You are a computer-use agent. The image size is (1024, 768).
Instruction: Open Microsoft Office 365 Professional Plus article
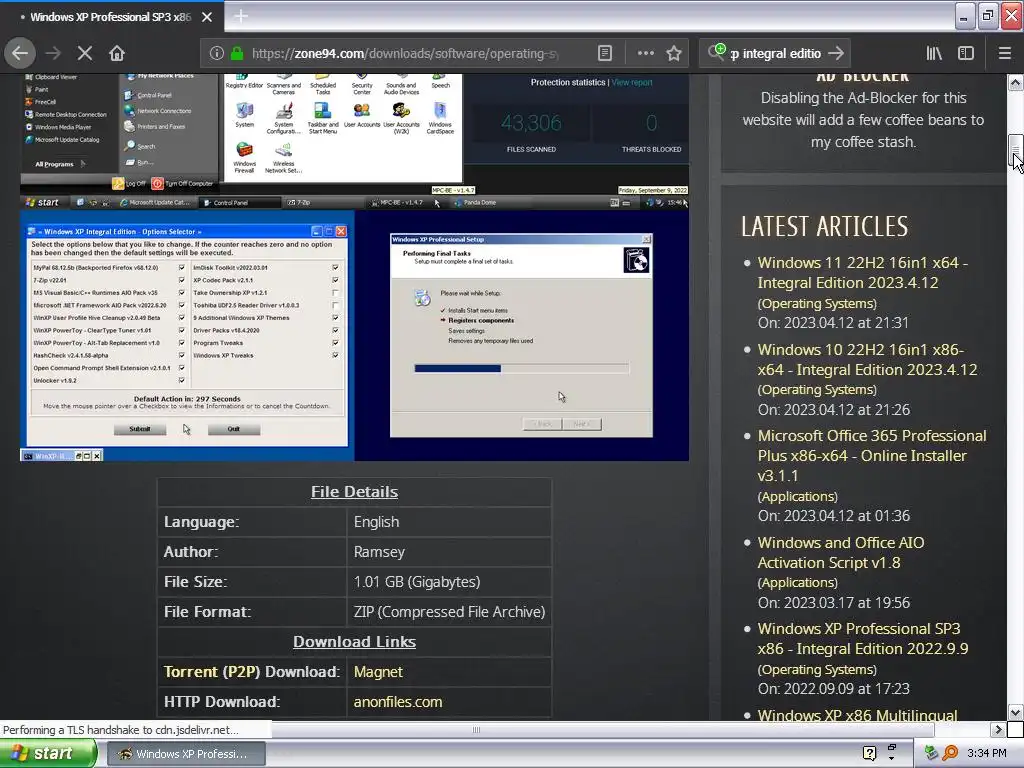tap(872, 456)
